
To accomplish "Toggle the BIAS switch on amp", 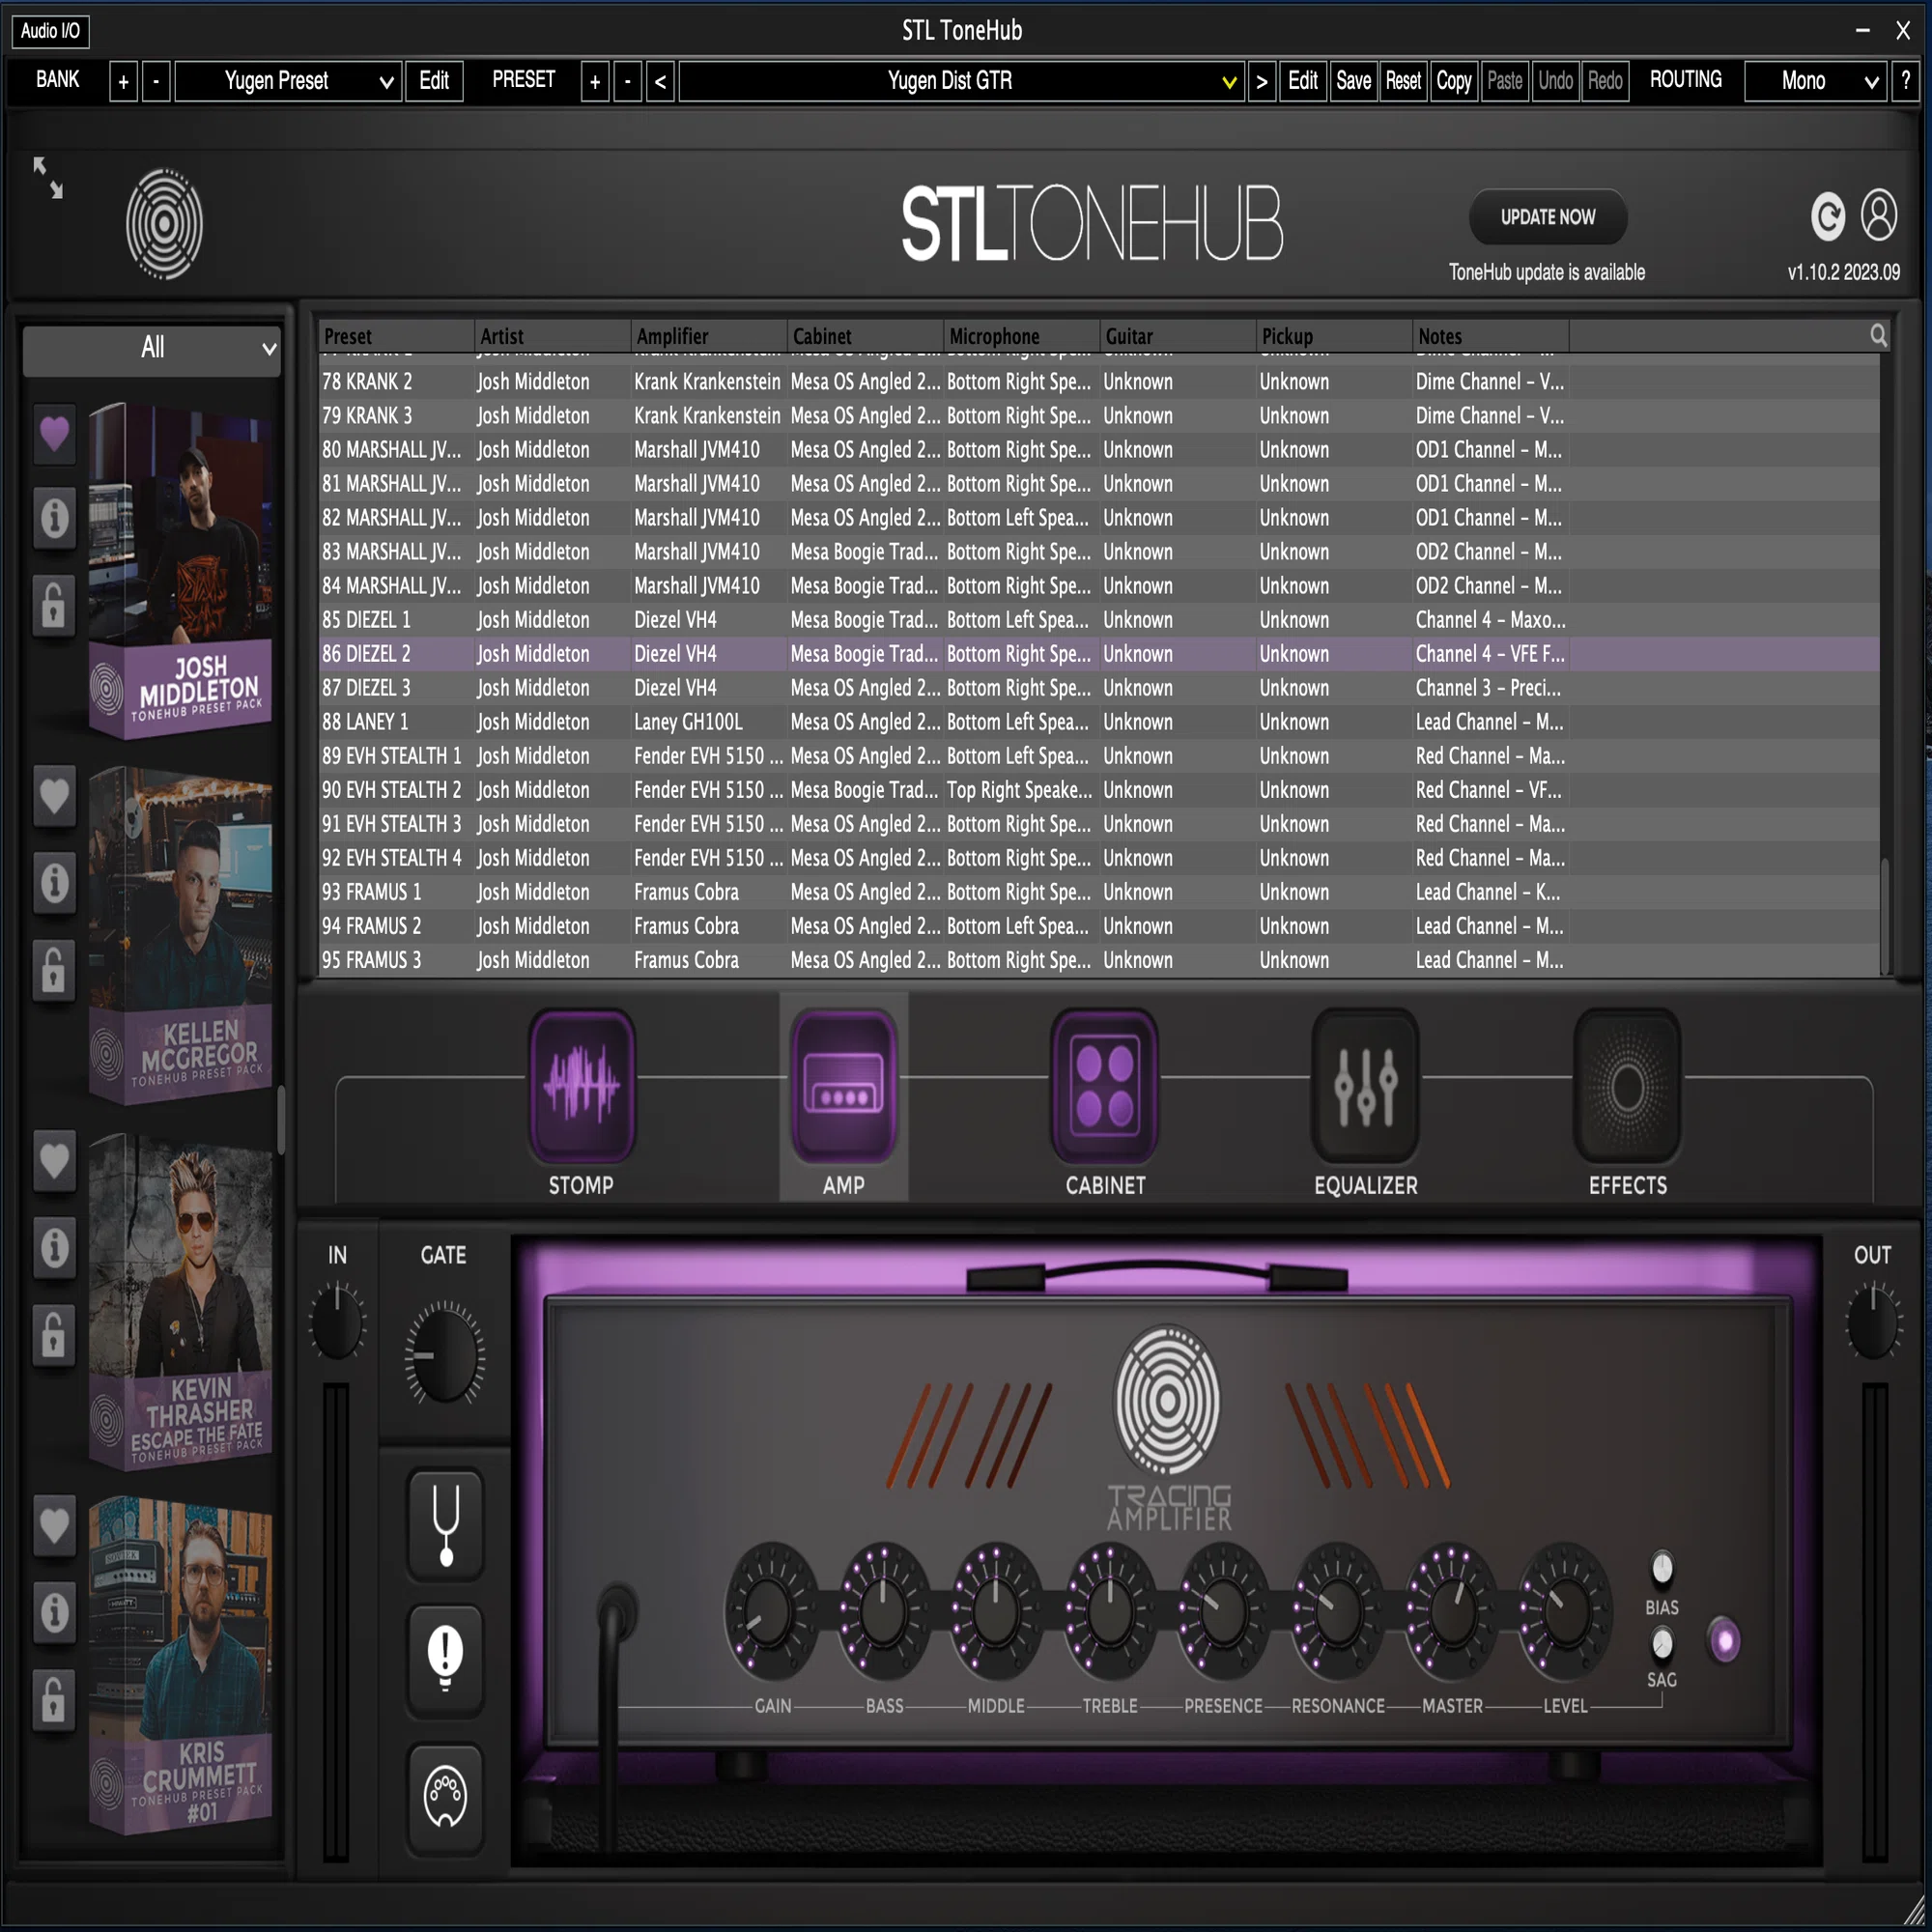I will tap(1662, 1568).
